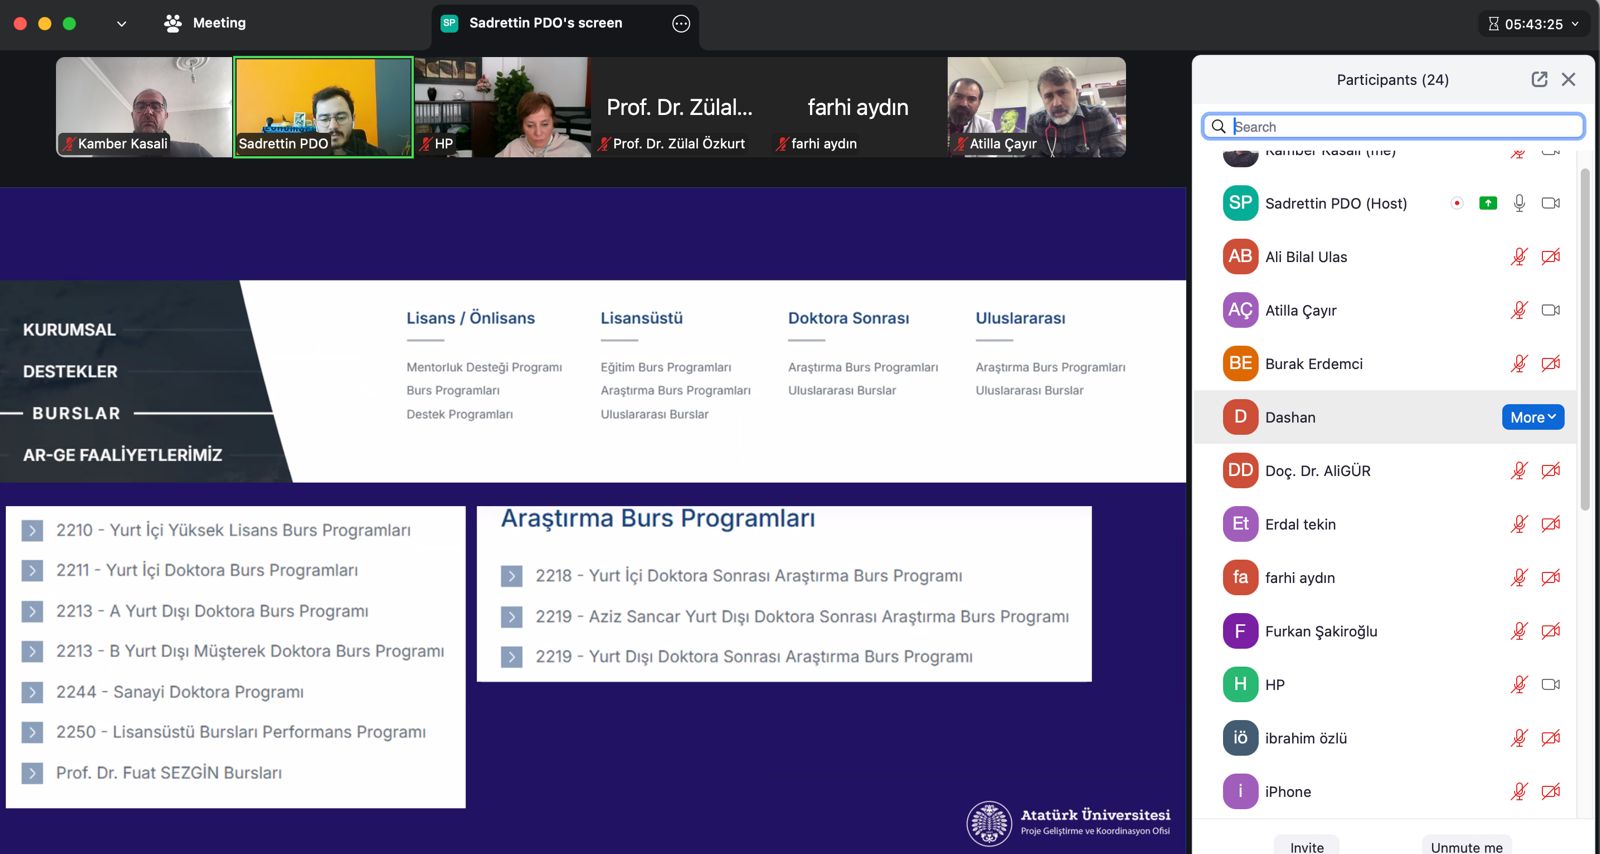Select Dashan in the participants list
1600x854 pixels.
tap(1290, 417)
